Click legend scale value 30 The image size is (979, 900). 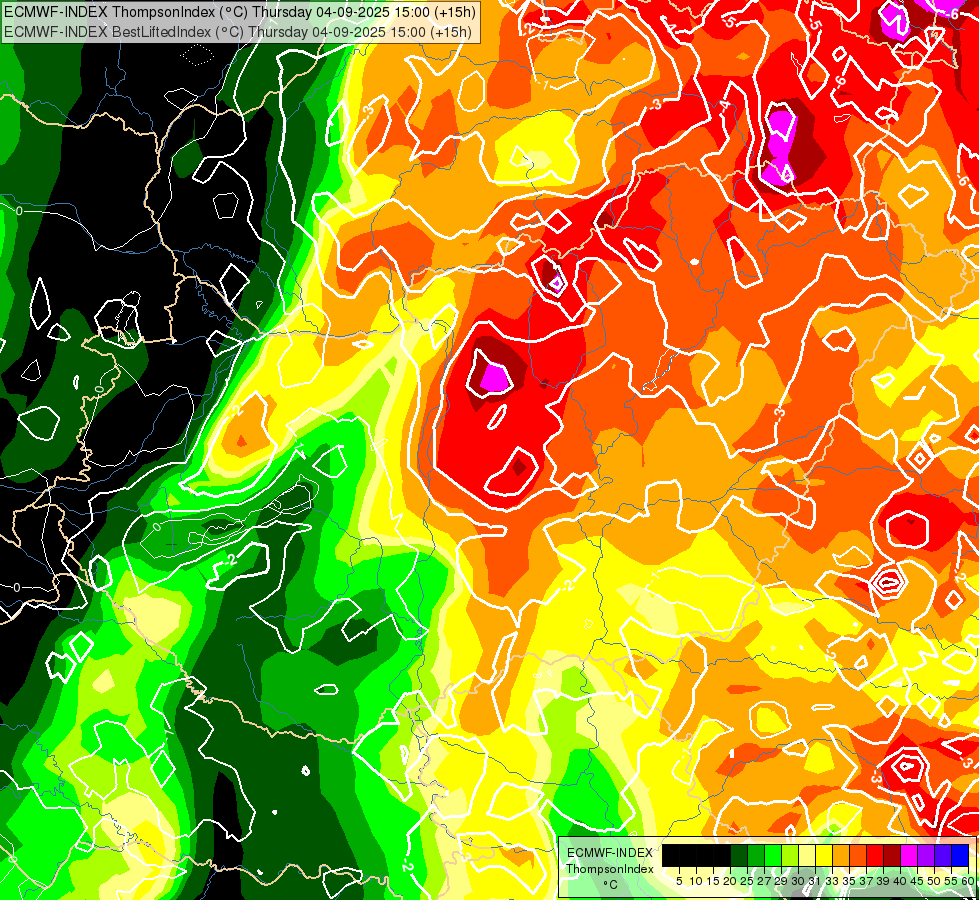tap(798, 881)
